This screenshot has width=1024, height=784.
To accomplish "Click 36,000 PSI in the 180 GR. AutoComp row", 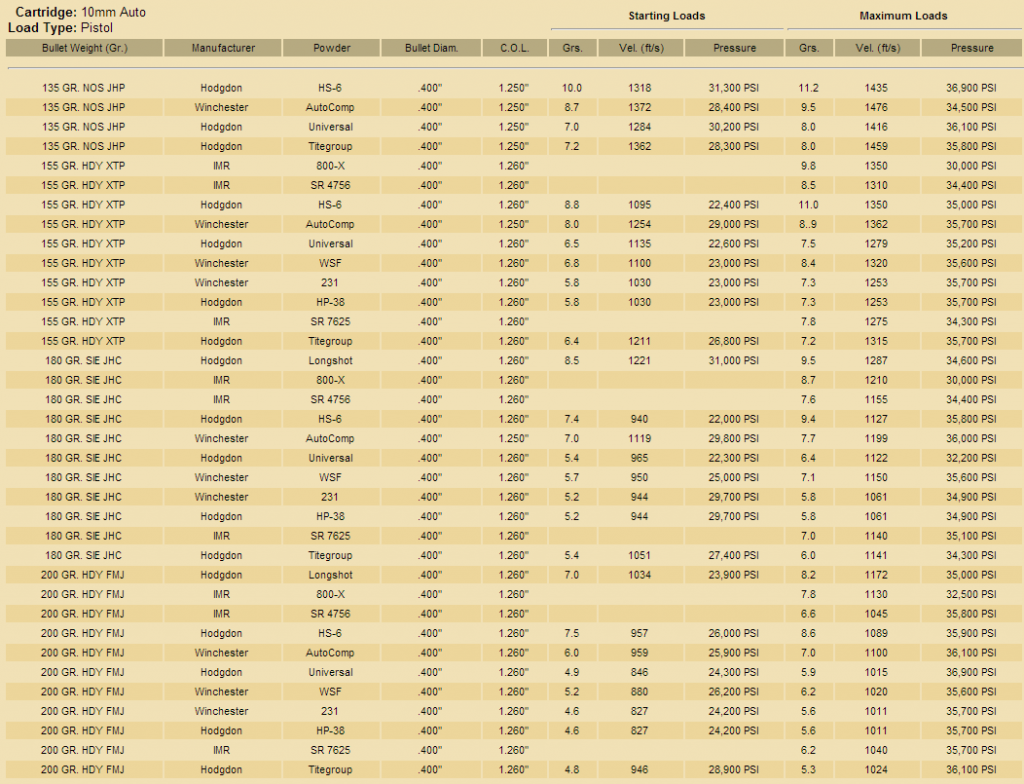I will click(x=971, y=438).
